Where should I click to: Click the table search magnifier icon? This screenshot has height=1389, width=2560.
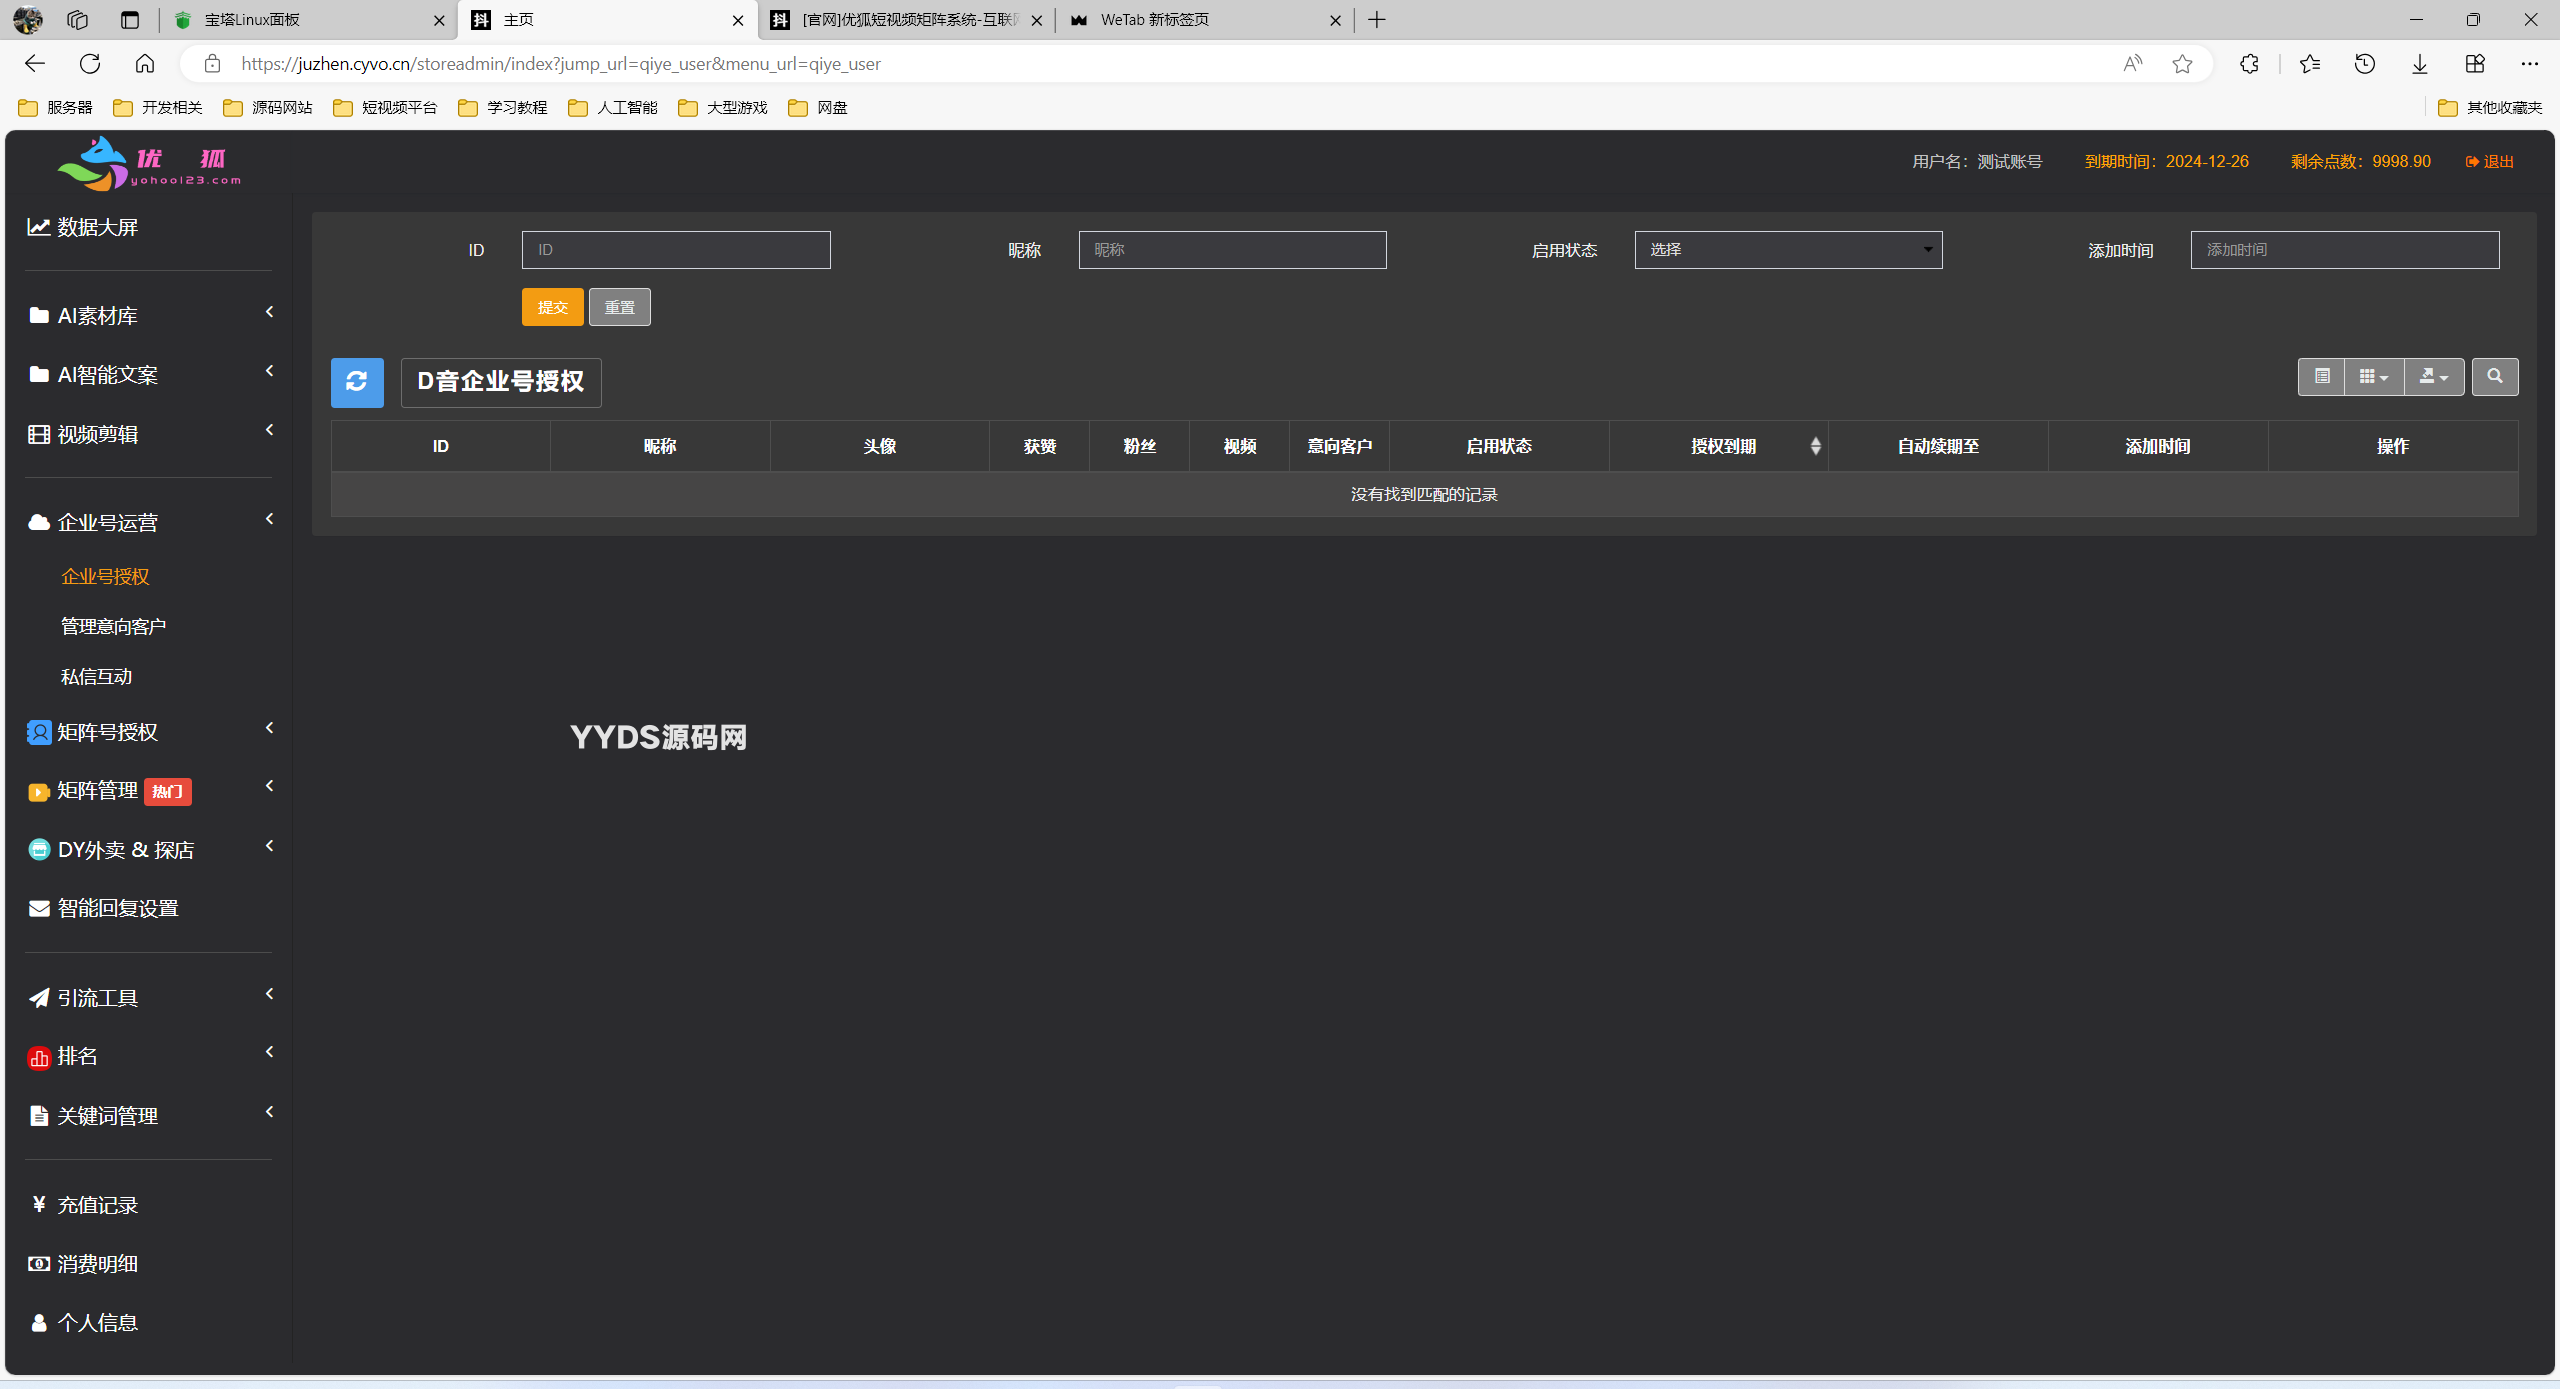(2494, 377)
